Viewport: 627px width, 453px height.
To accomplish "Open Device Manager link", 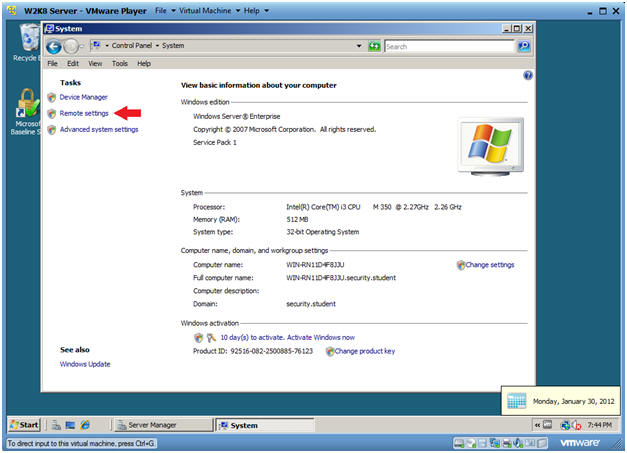I will (x=84, y=97).
